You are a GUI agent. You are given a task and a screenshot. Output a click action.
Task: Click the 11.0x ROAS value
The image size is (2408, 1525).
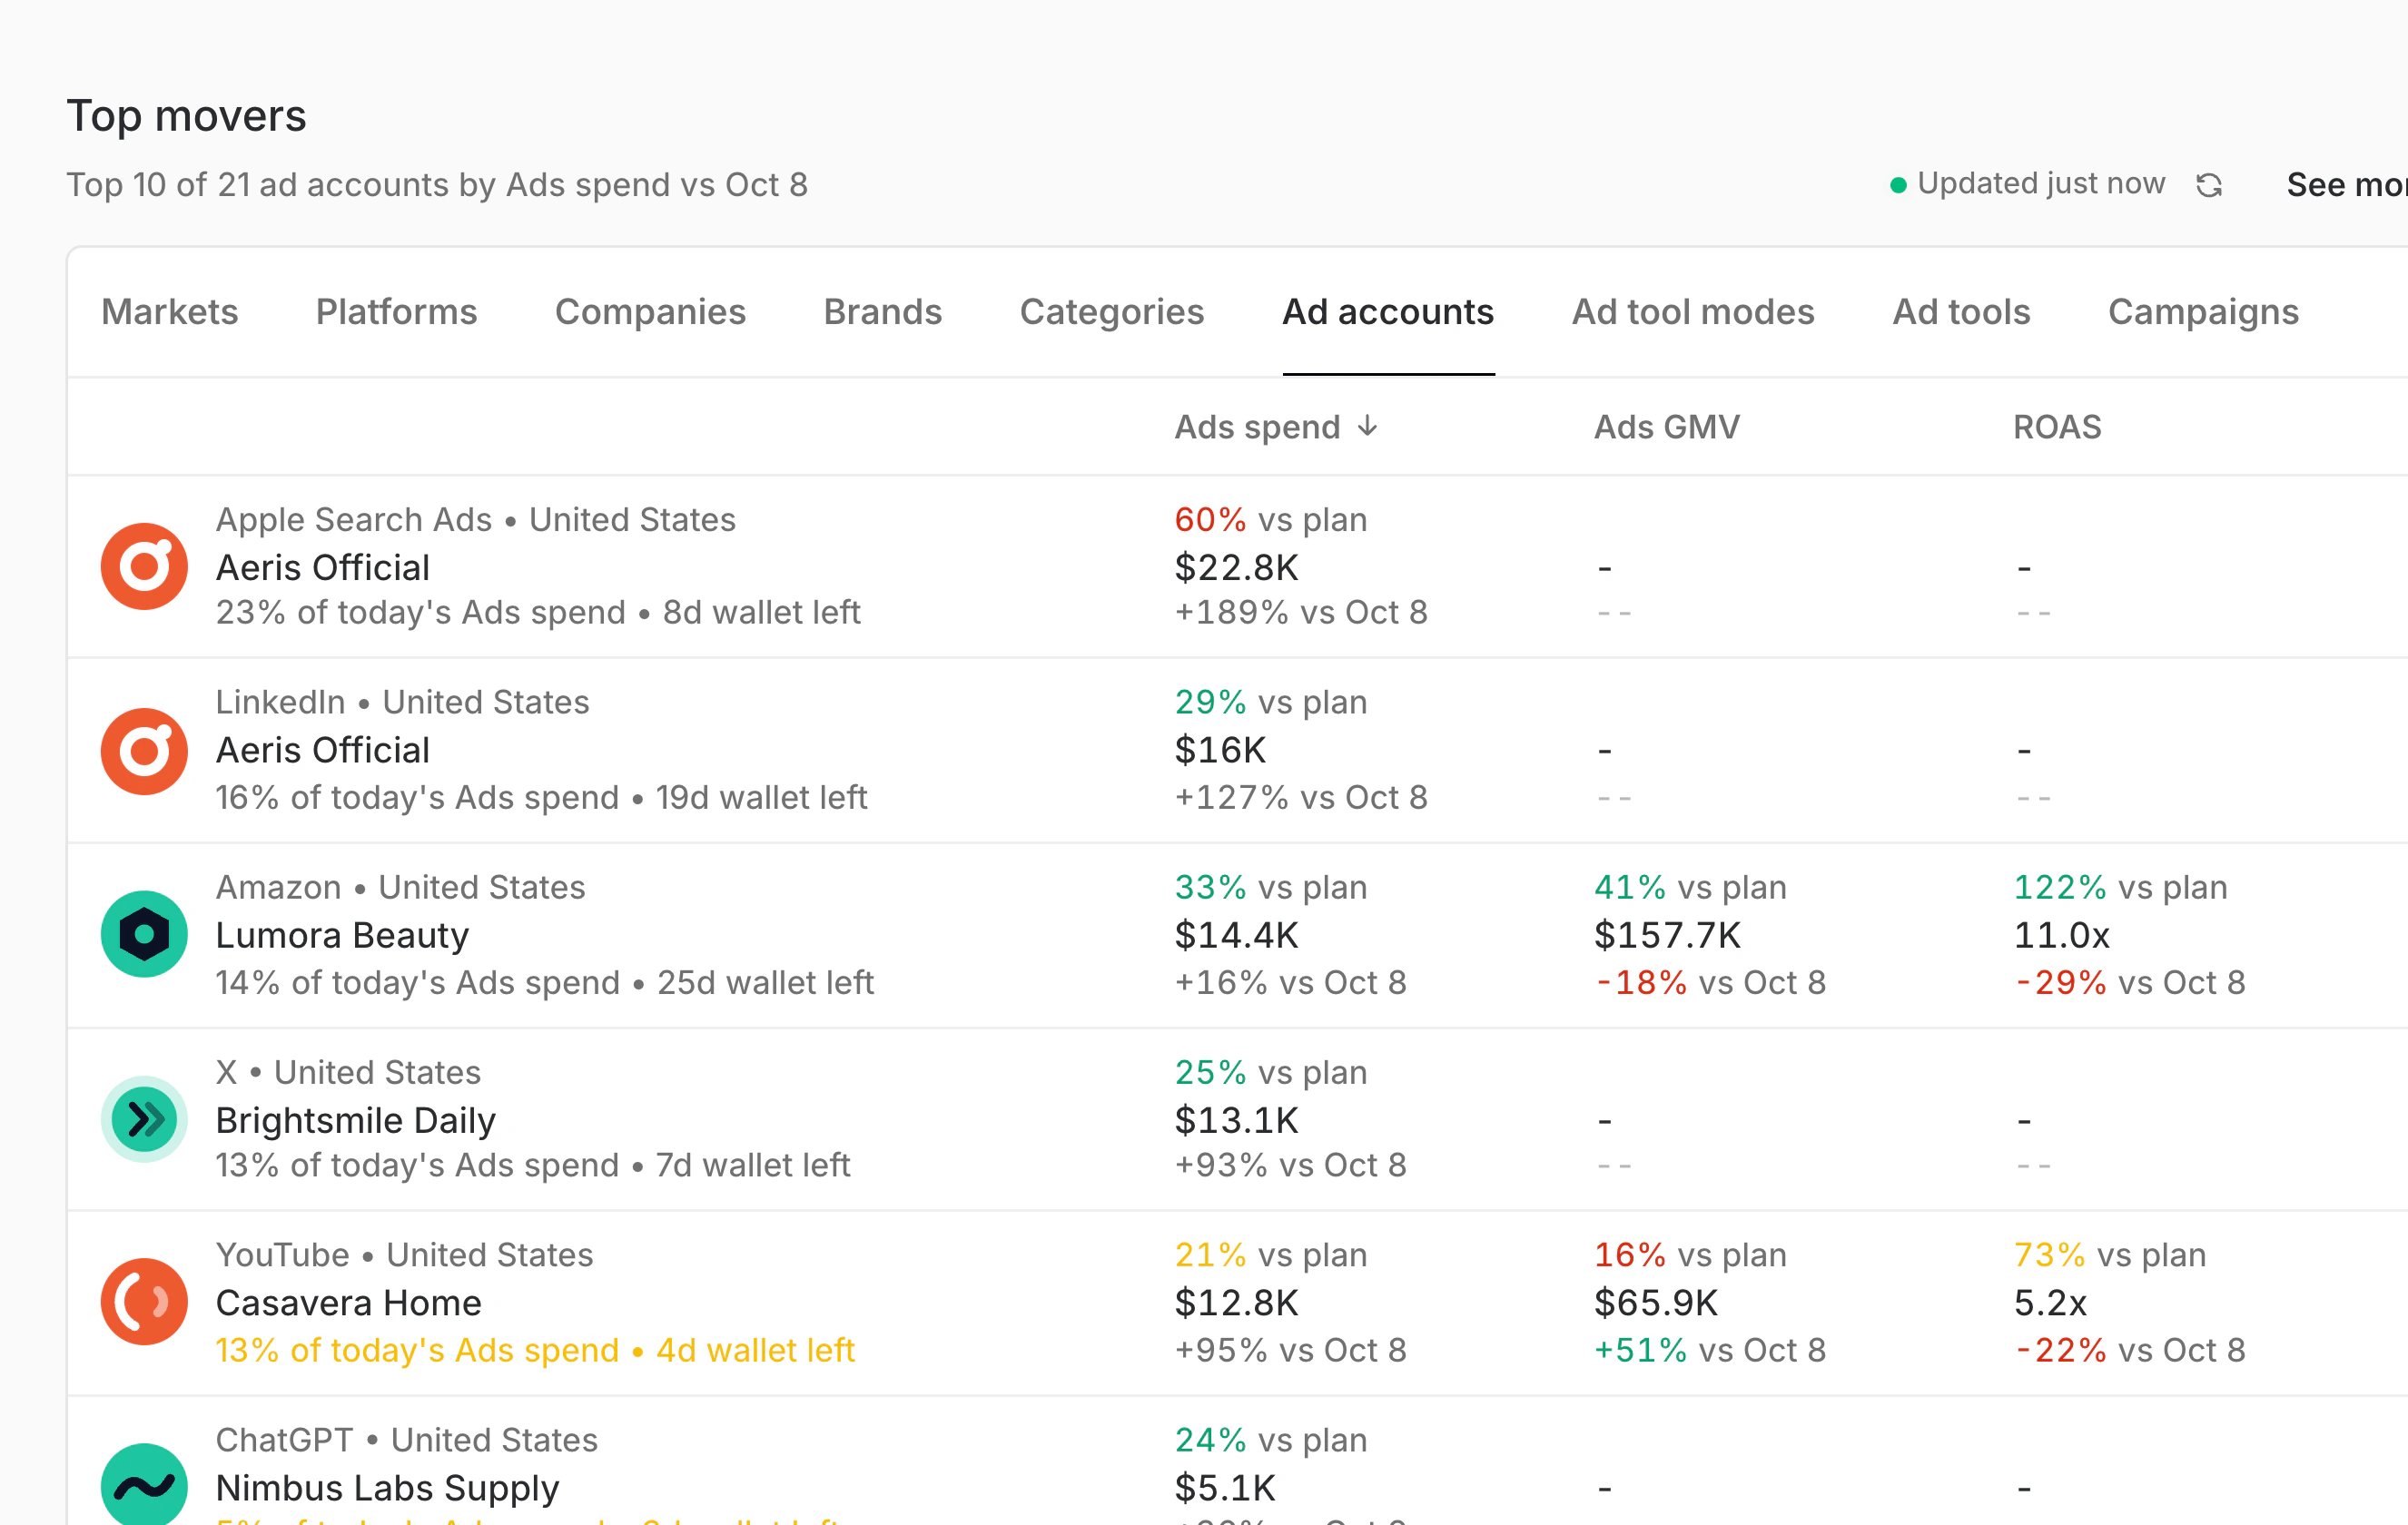2061,935
